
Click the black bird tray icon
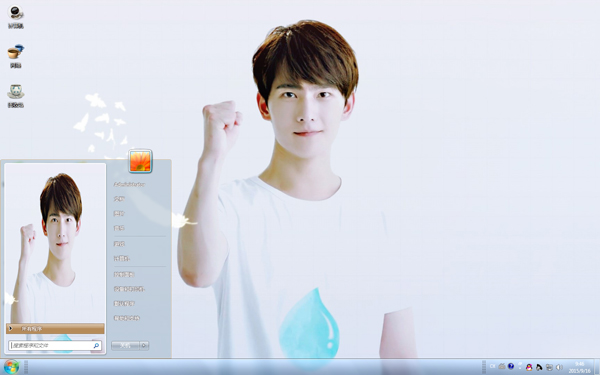[539, 367]
